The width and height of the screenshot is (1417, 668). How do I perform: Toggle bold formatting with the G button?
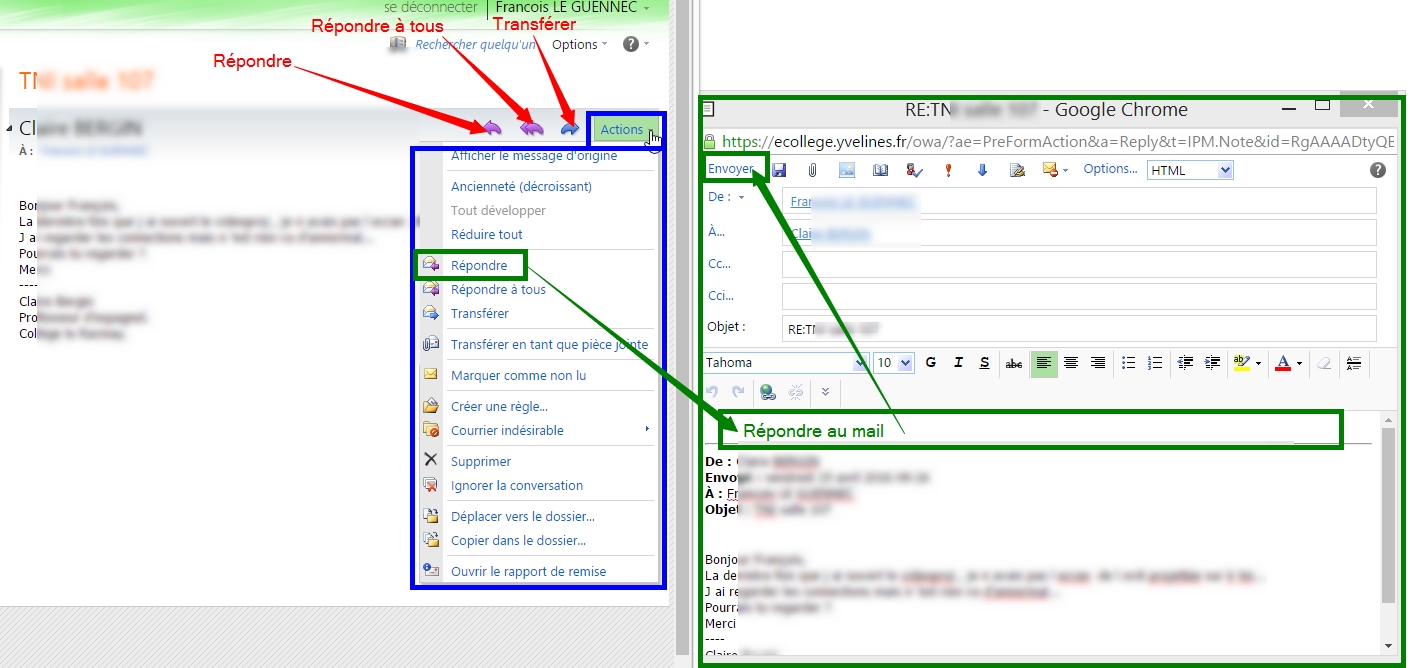(x=931, y=363)
